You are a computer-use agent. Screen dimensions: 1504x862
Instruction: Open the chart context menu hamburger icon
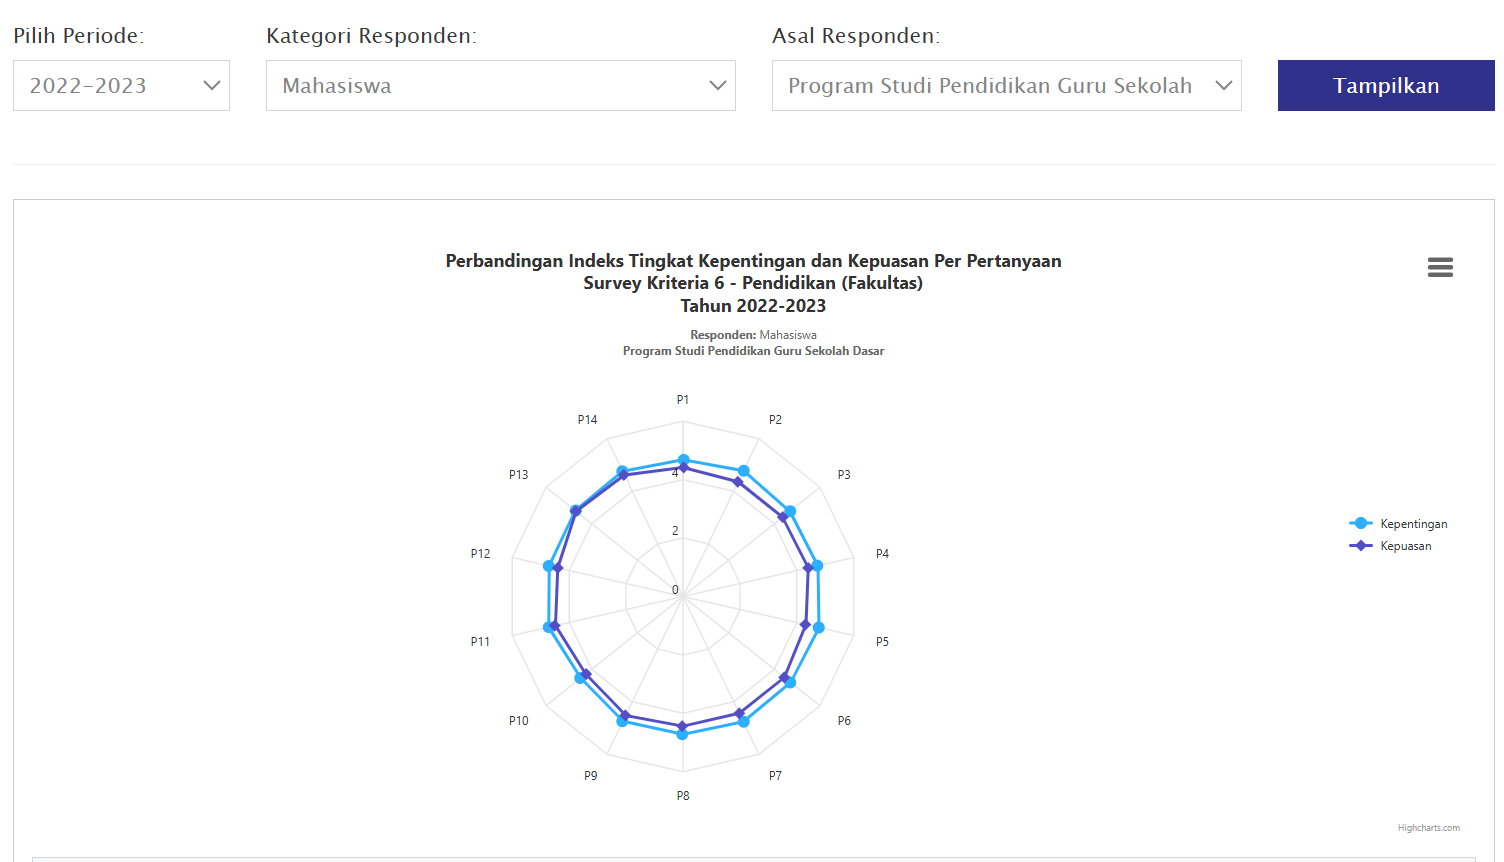click(1440, 267)
